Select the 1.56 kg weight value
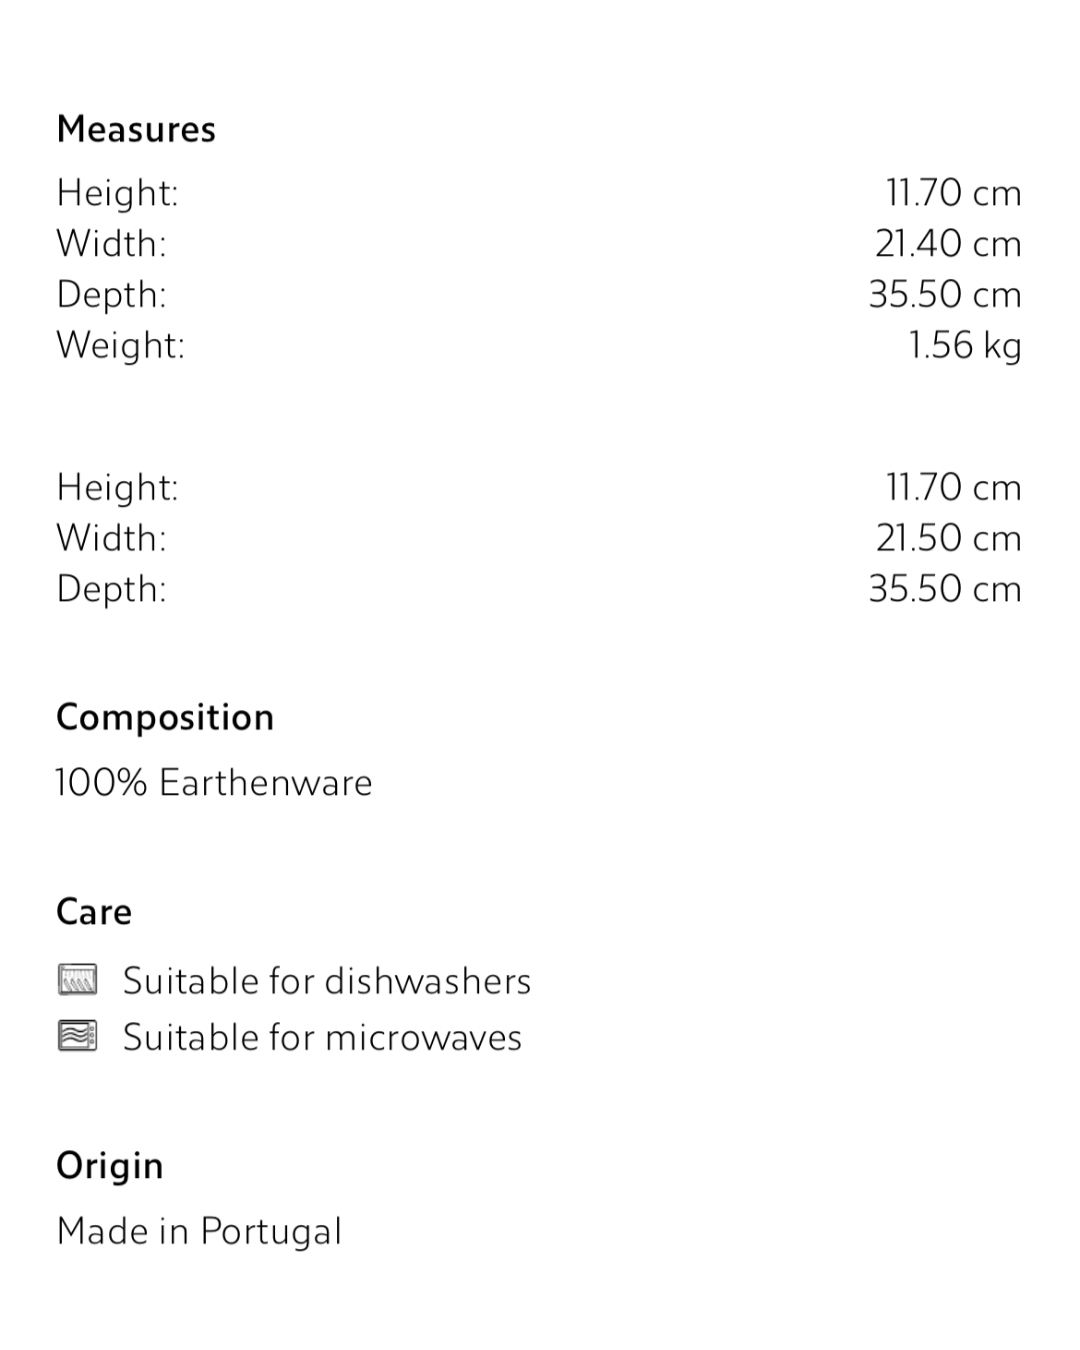 click(x=964, y=345)
